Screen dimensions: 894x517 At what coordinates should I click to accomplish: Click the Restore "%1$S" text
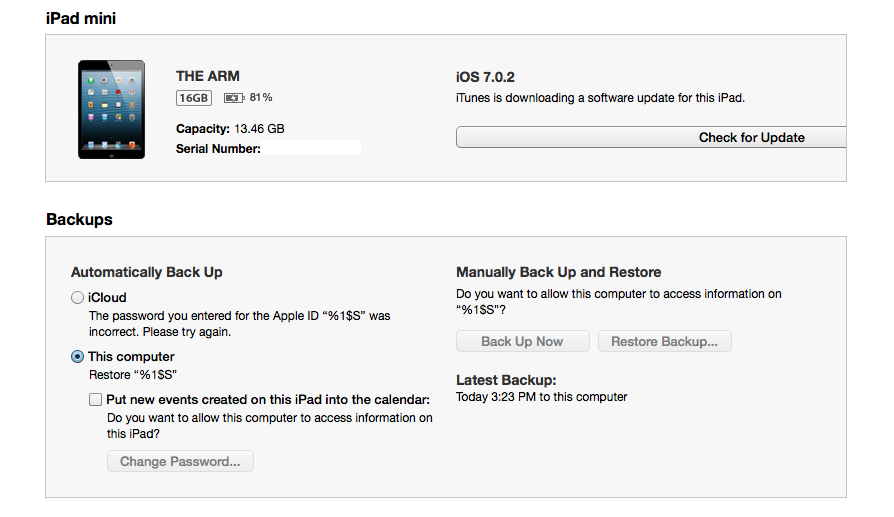tap(133, 375)
